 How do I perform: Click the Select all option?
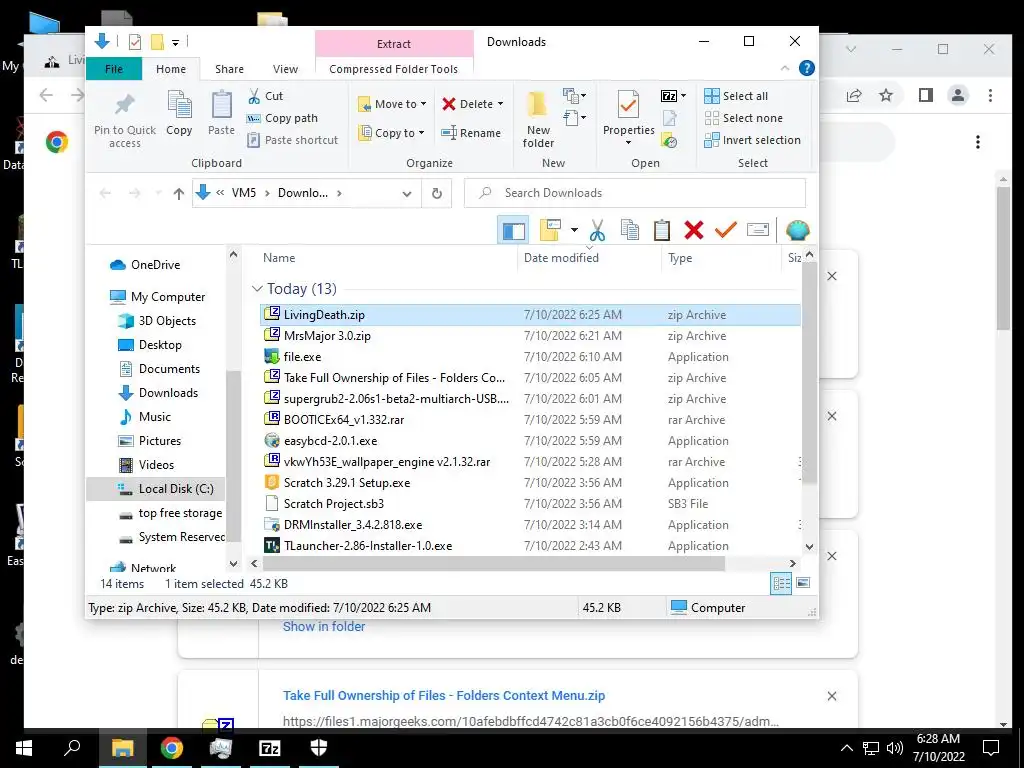736,96
